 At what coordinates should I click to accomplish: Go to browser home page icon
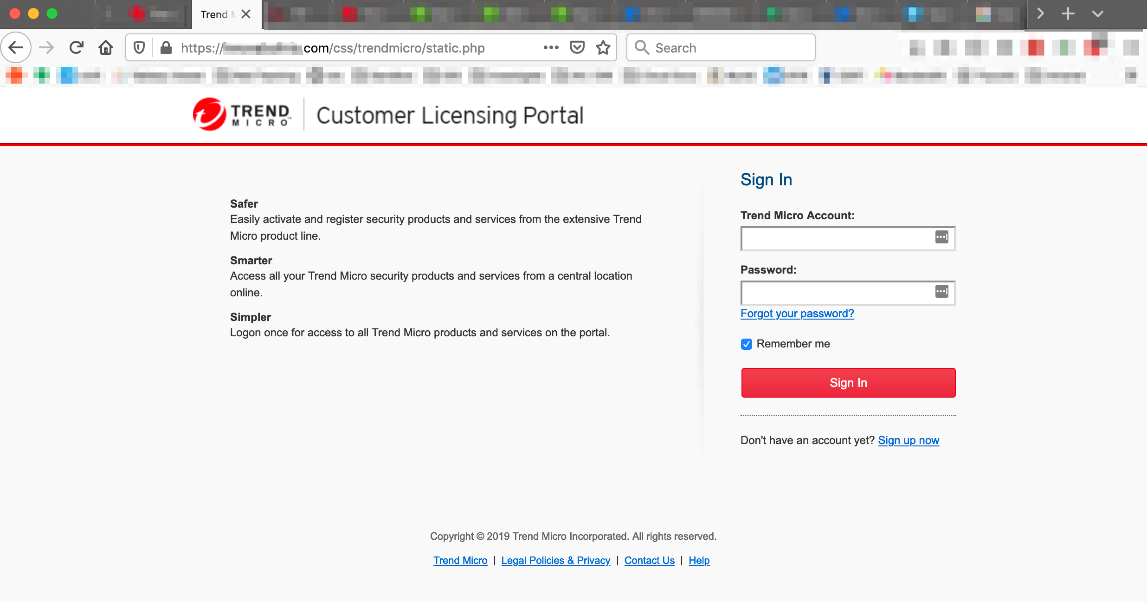tap(105, 48)
